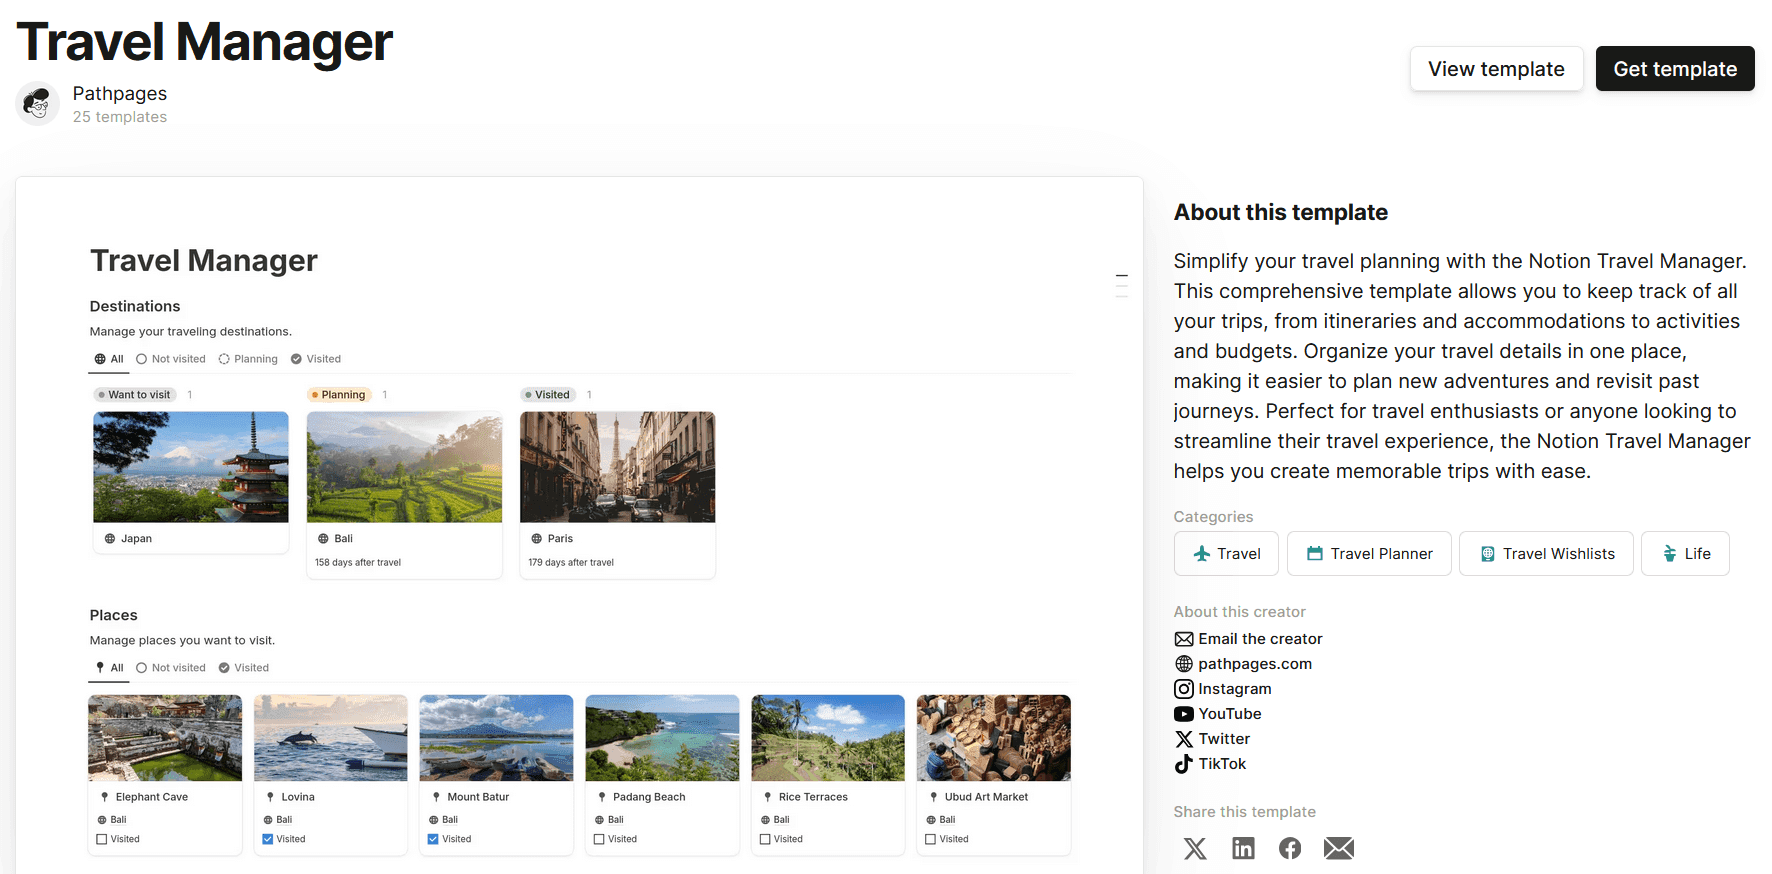Screen dimensions: 1772x874
Task: Open the Visited tab in Destinations
Action: point(316,359)
